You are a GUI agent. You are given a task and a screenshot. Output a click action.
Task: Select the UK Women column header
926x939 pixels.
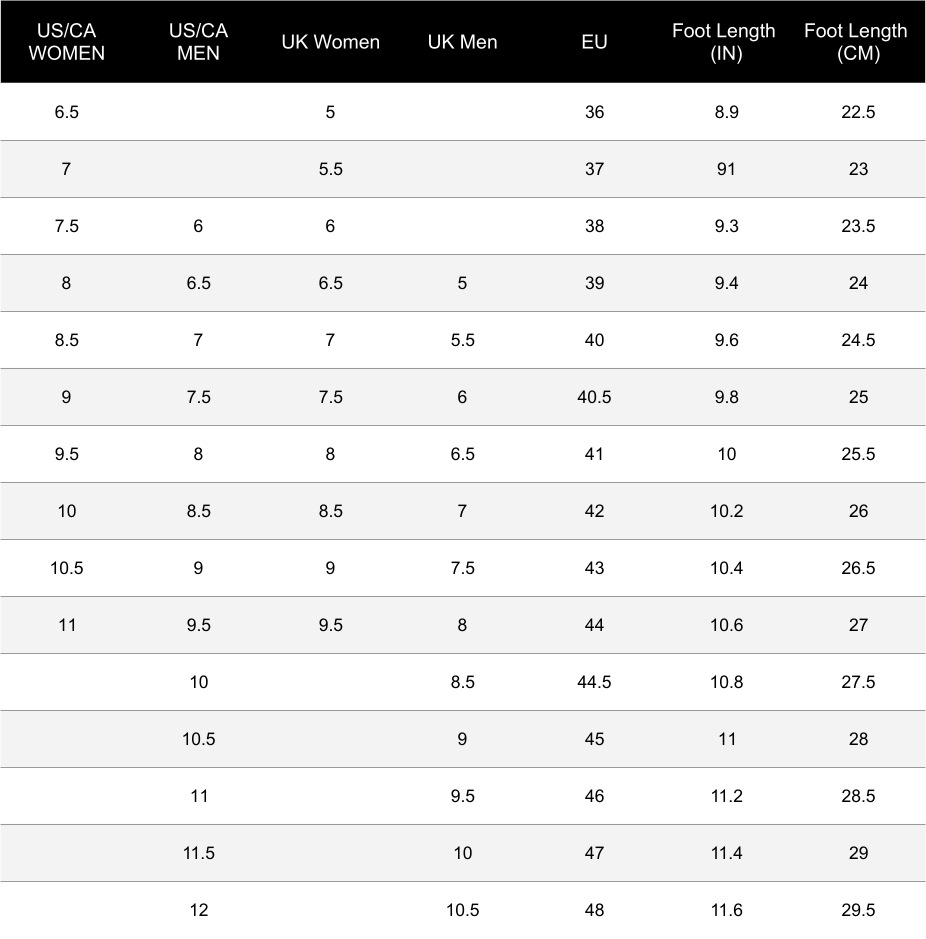(x=330, y=42)
